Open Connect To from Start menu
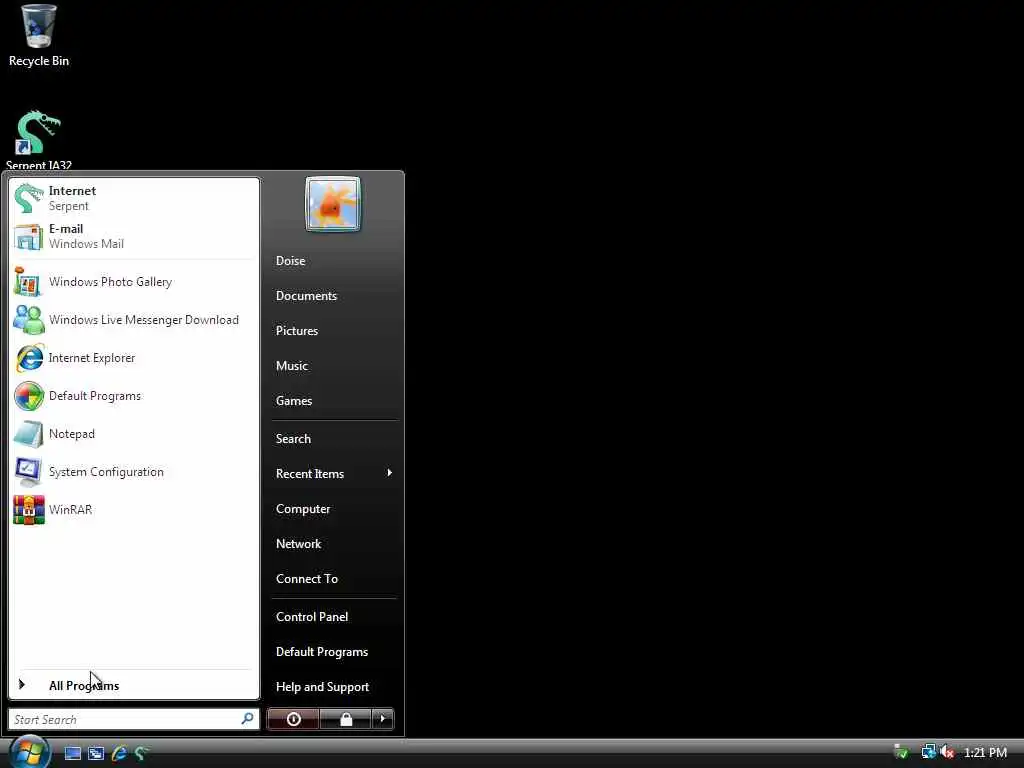Image resolution: width=1024 pixels, height=768 pixels. 334,579
